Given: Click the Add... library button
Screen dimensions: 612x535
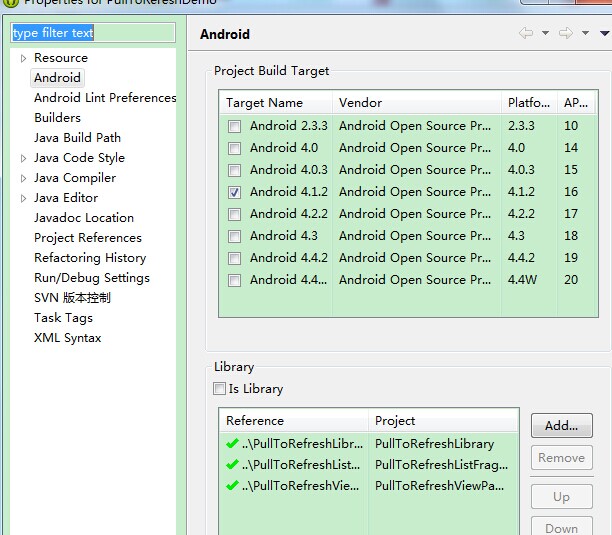Looking at the screenshot, I should (562, 425).
